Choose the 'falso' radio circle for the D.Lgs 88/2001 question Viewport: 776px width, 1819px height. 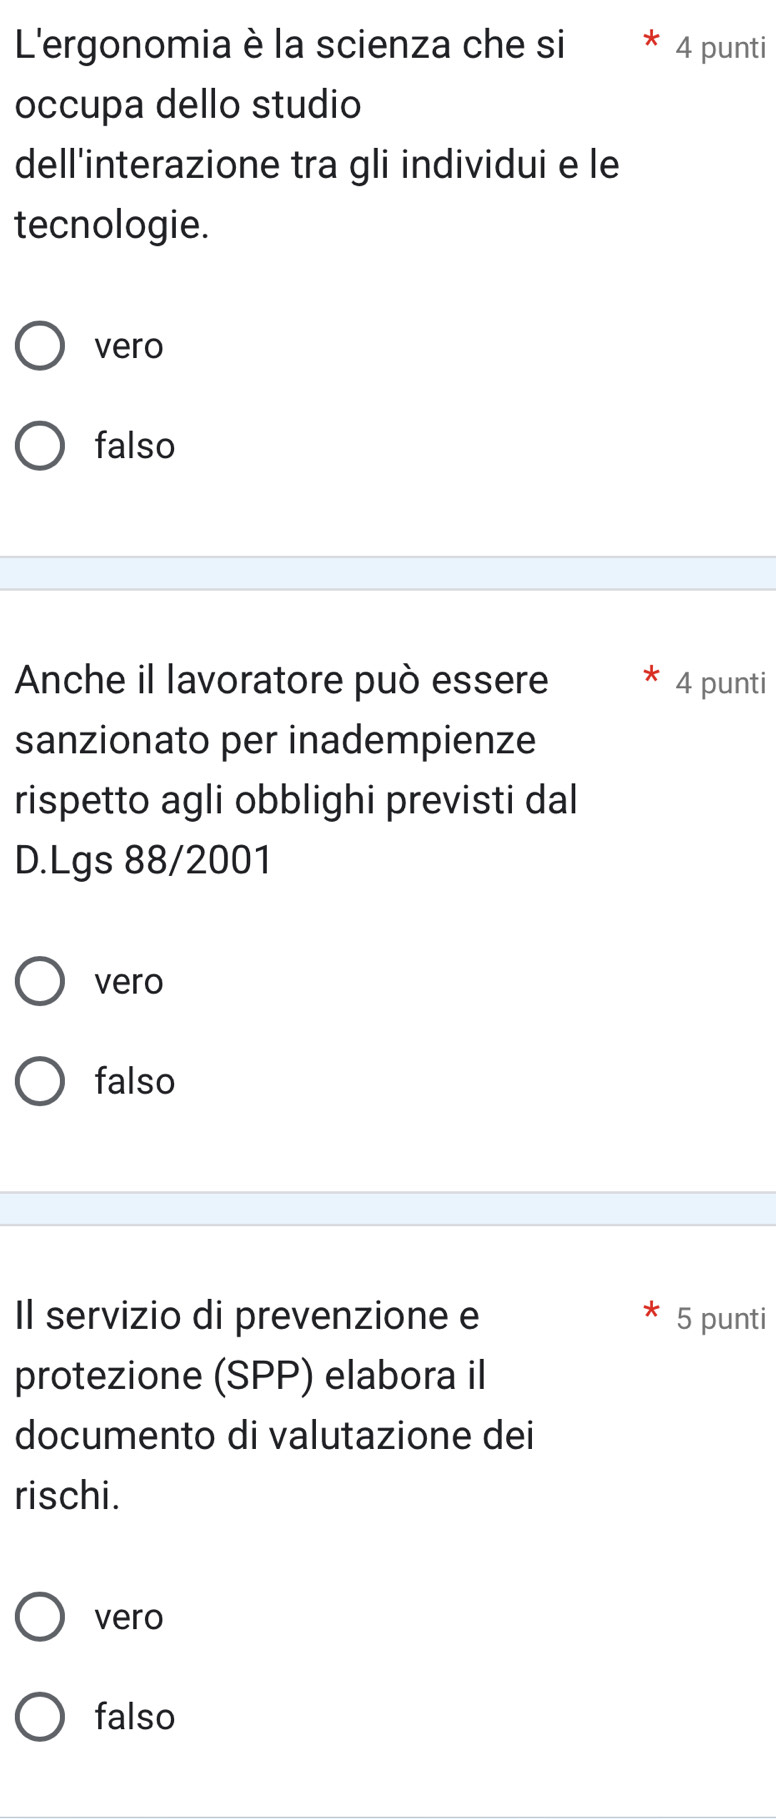point(40,1082)
